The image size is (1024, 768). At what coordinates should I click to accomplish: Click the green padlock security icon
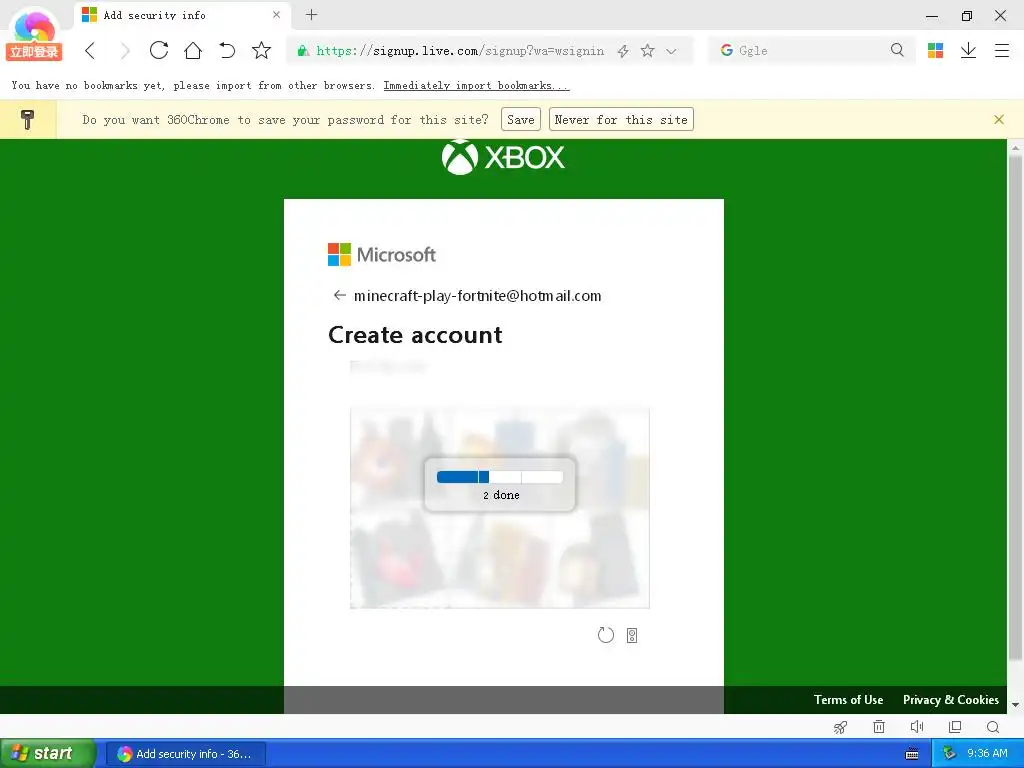[x=302, y=50]
